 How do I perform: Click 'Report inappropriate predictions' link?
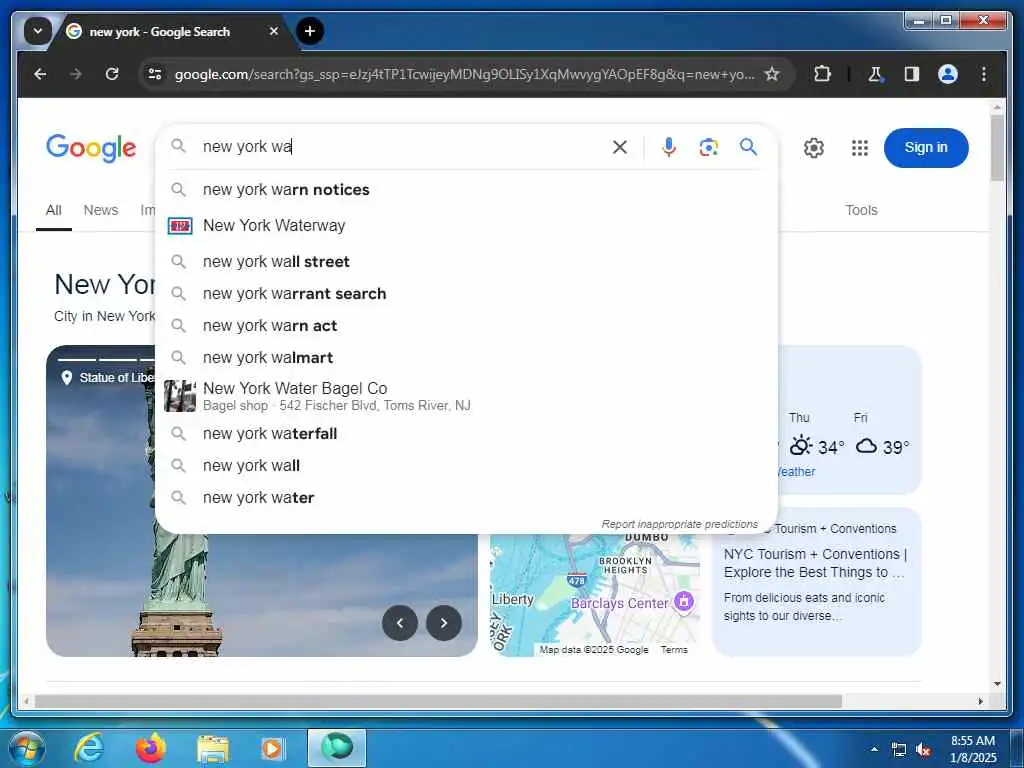click(679, 524)
